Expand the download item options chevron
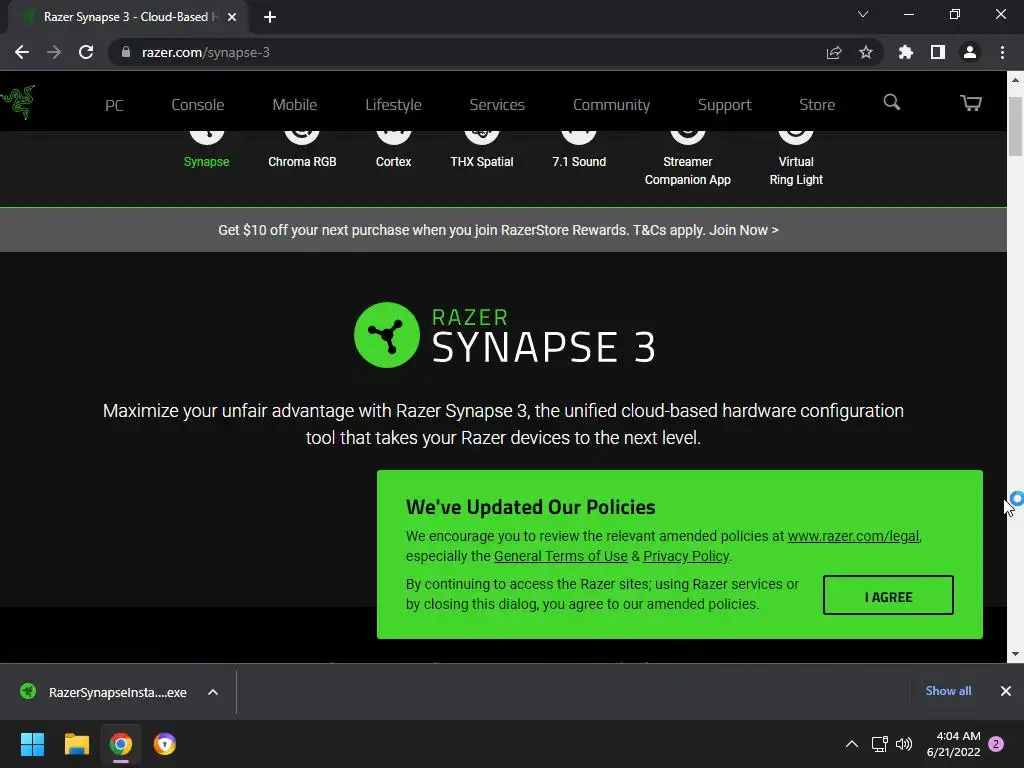This screenshot has height=768, width=1024. click(x=213, y=692)
